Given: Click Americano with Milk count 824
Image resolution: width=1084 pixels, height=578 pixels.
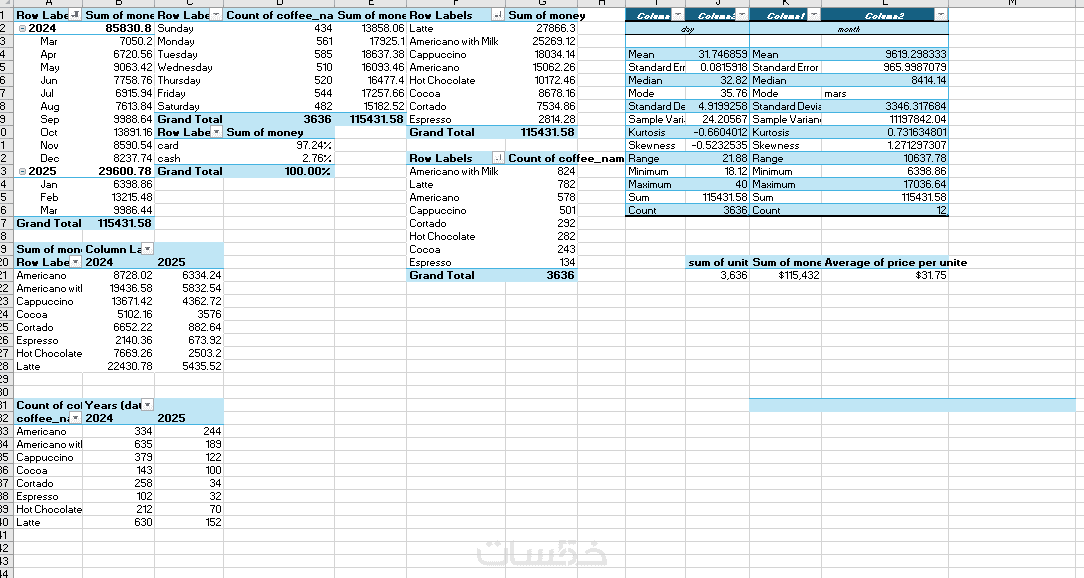Looking at the screenshot, I should 541,171.
